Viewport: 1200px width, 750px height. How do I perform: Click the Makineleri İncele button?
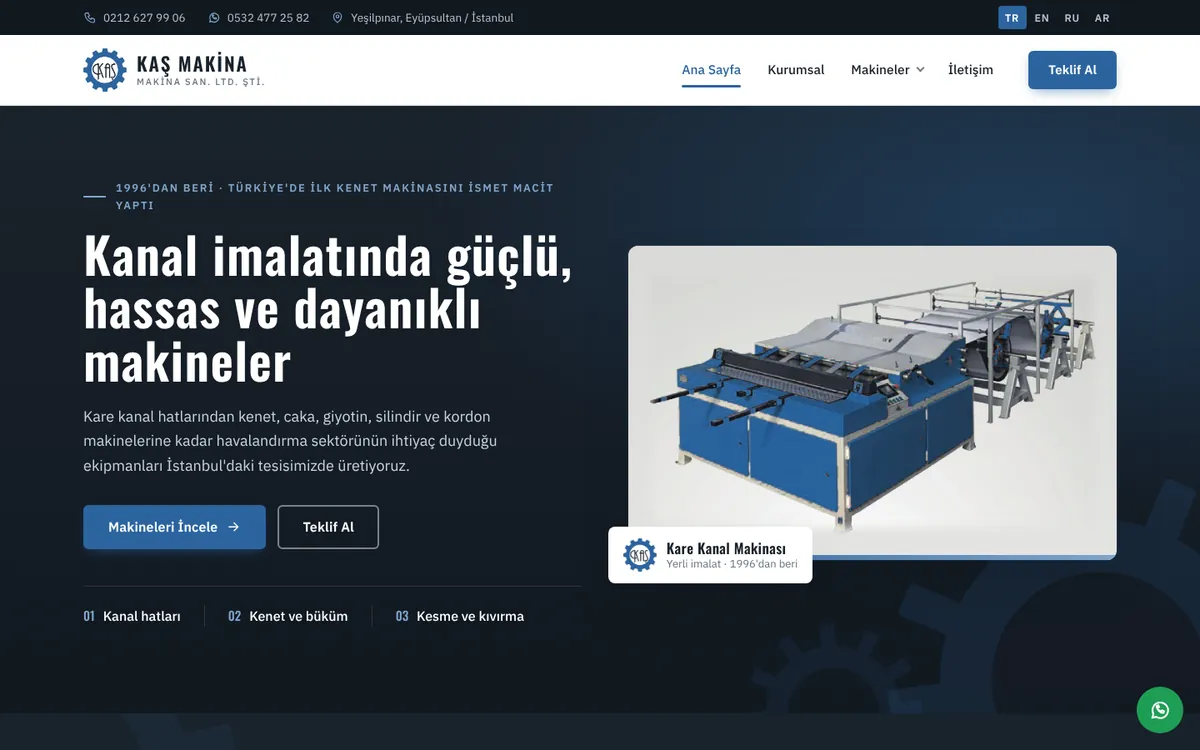(x=174, y=527)
